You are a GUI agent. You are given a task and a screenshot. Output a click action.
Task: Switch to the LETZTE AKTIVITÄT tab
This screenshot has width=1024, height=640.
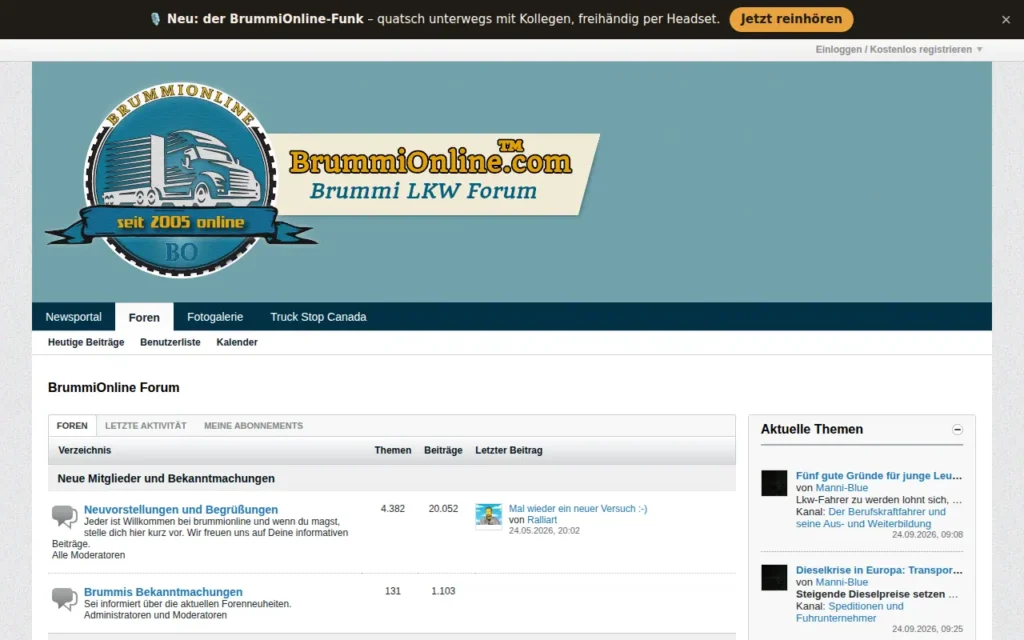pyautogui.click(x=146, y=426)
